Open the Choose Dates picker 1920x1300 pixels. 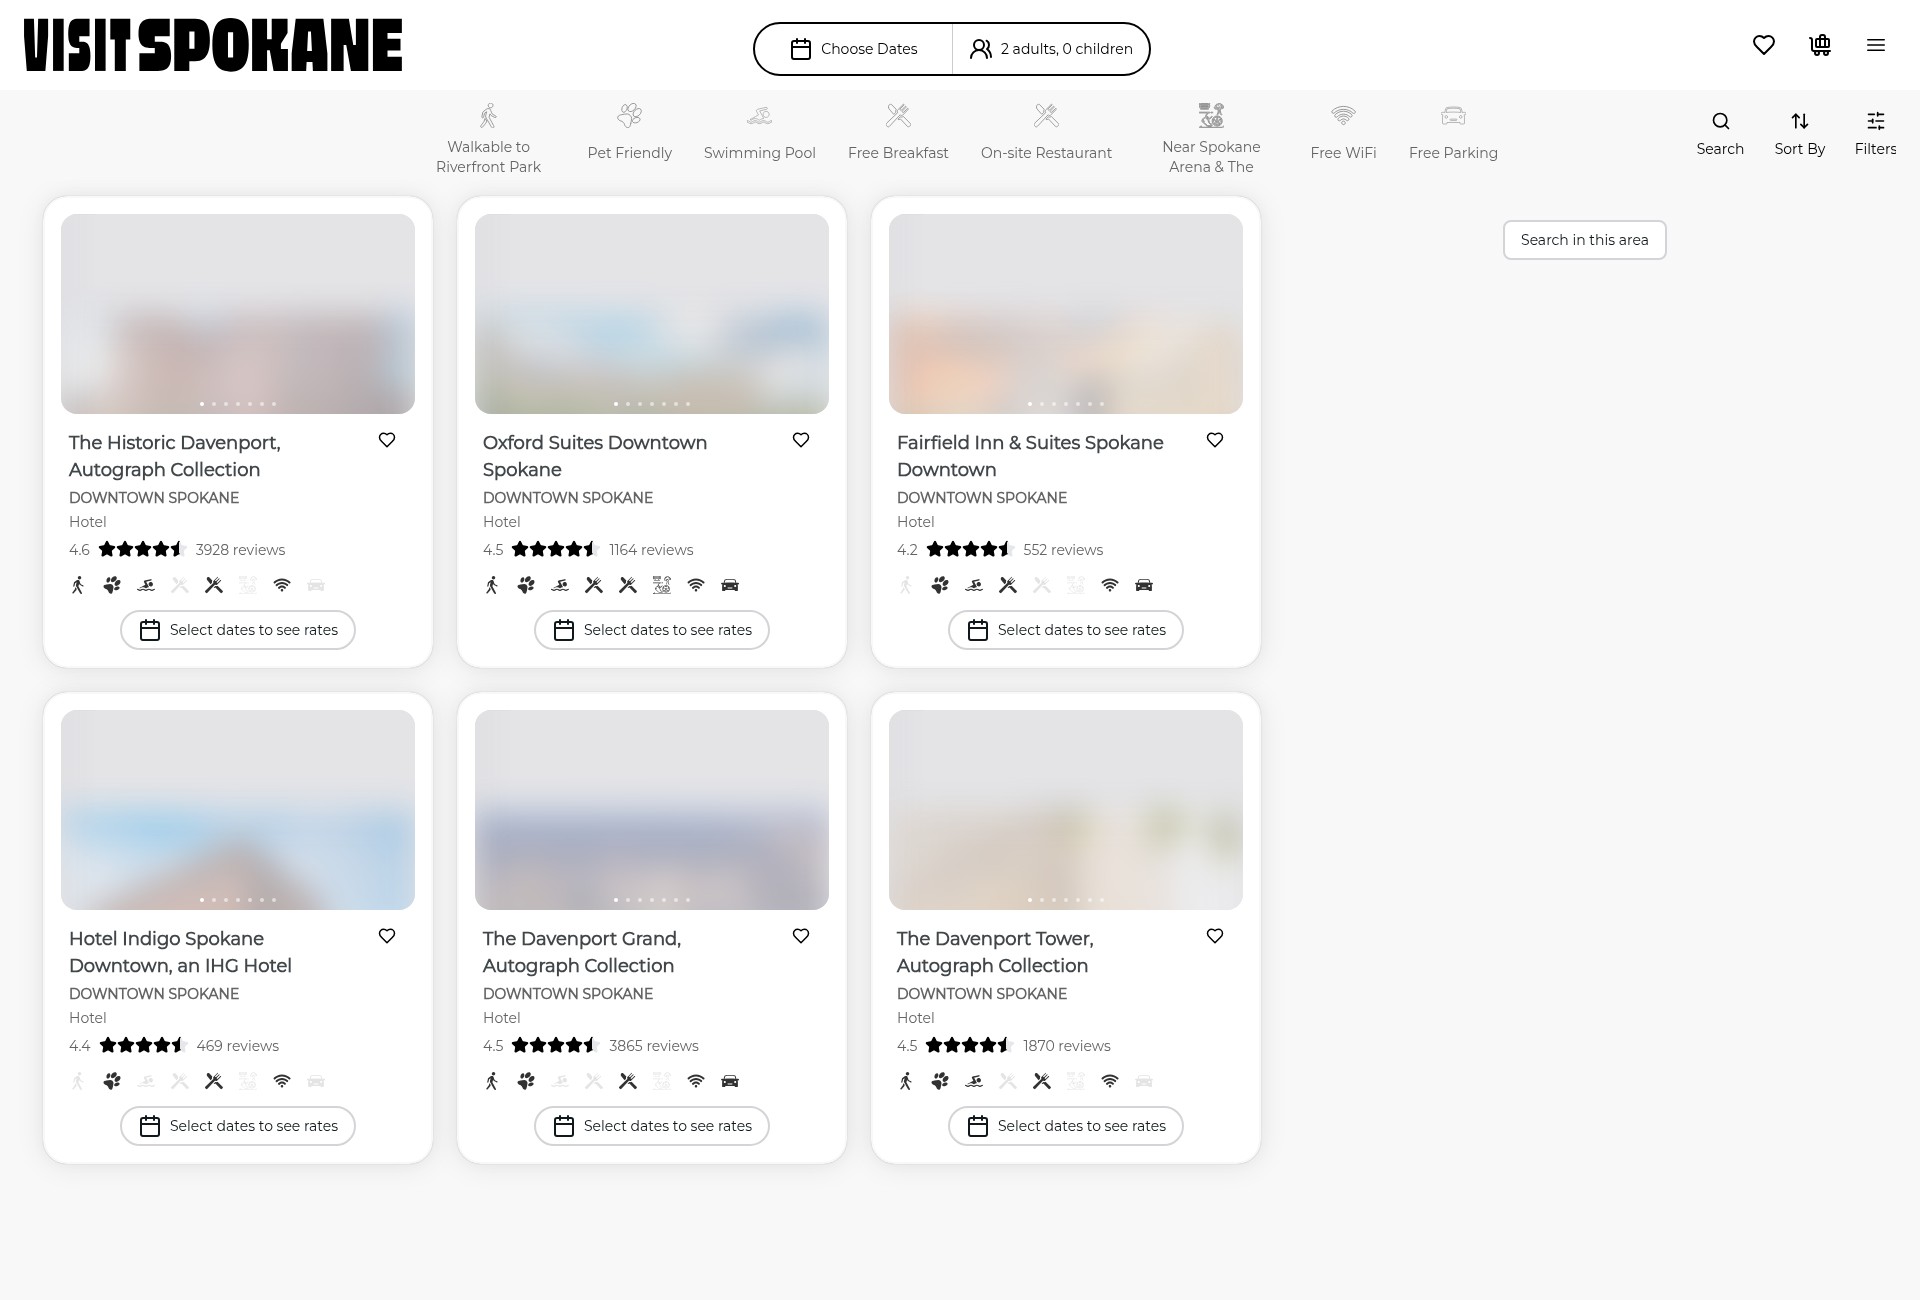click(x=854, y=49)
